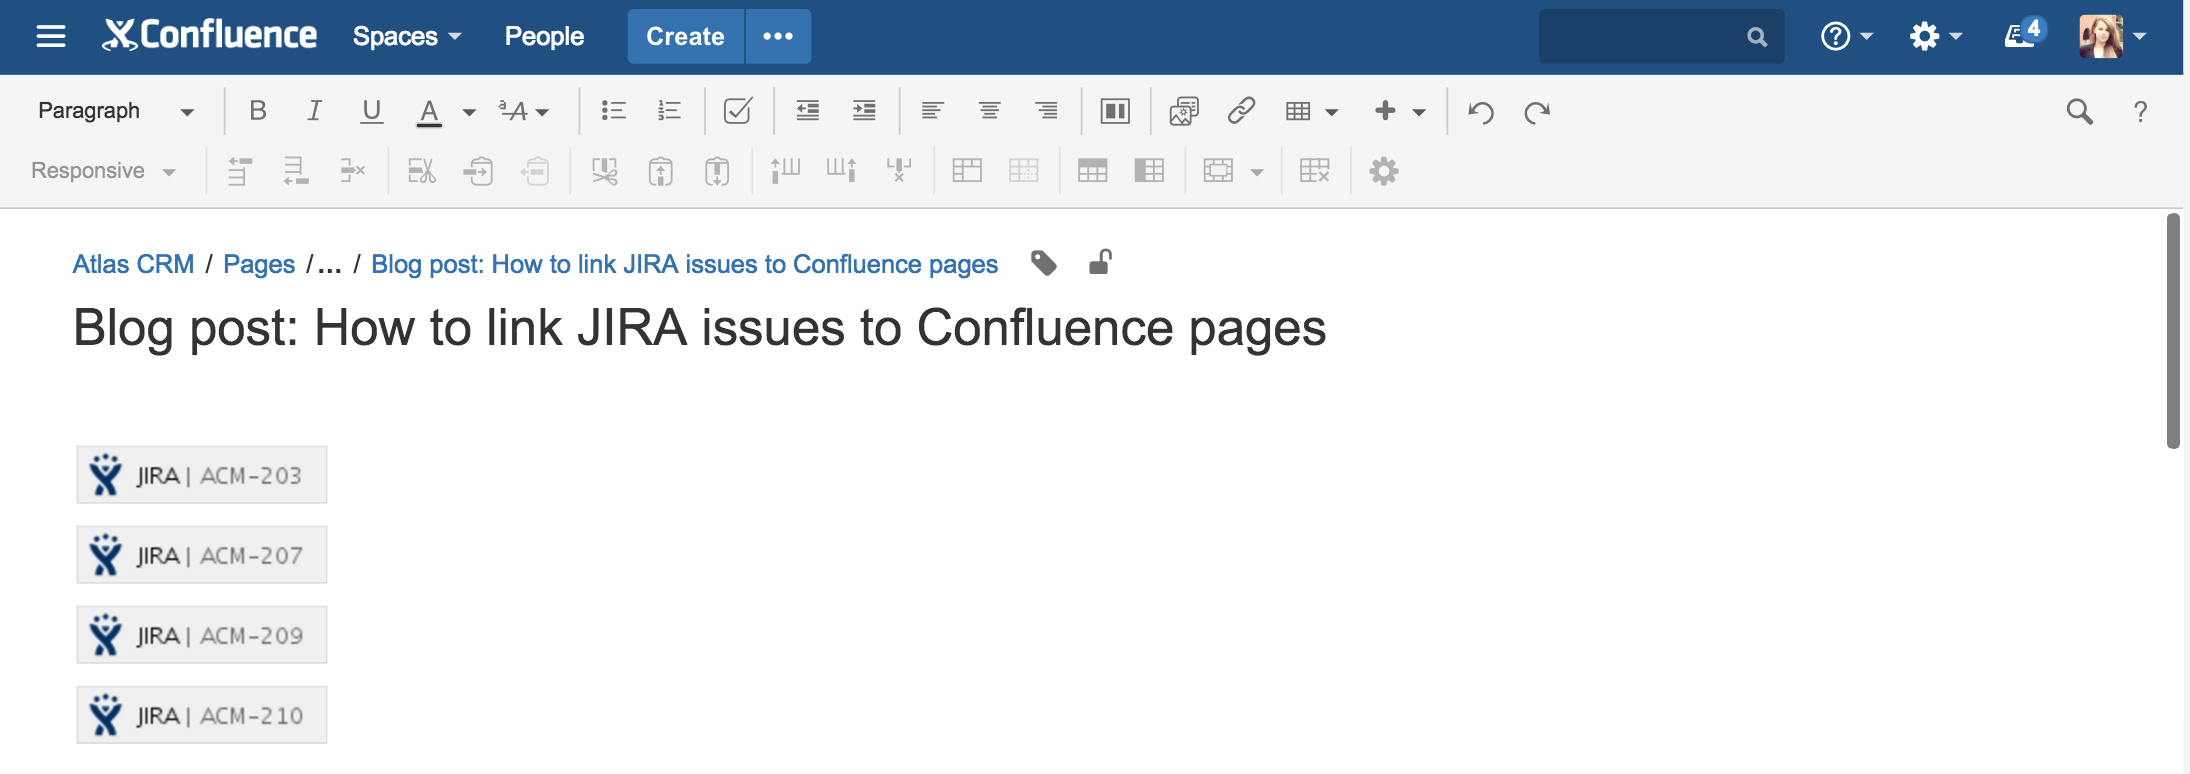Viewport: 2190px width, 774px height.
Task: Open the blog post breadcrumb link
Action: [x=685, y=264]
